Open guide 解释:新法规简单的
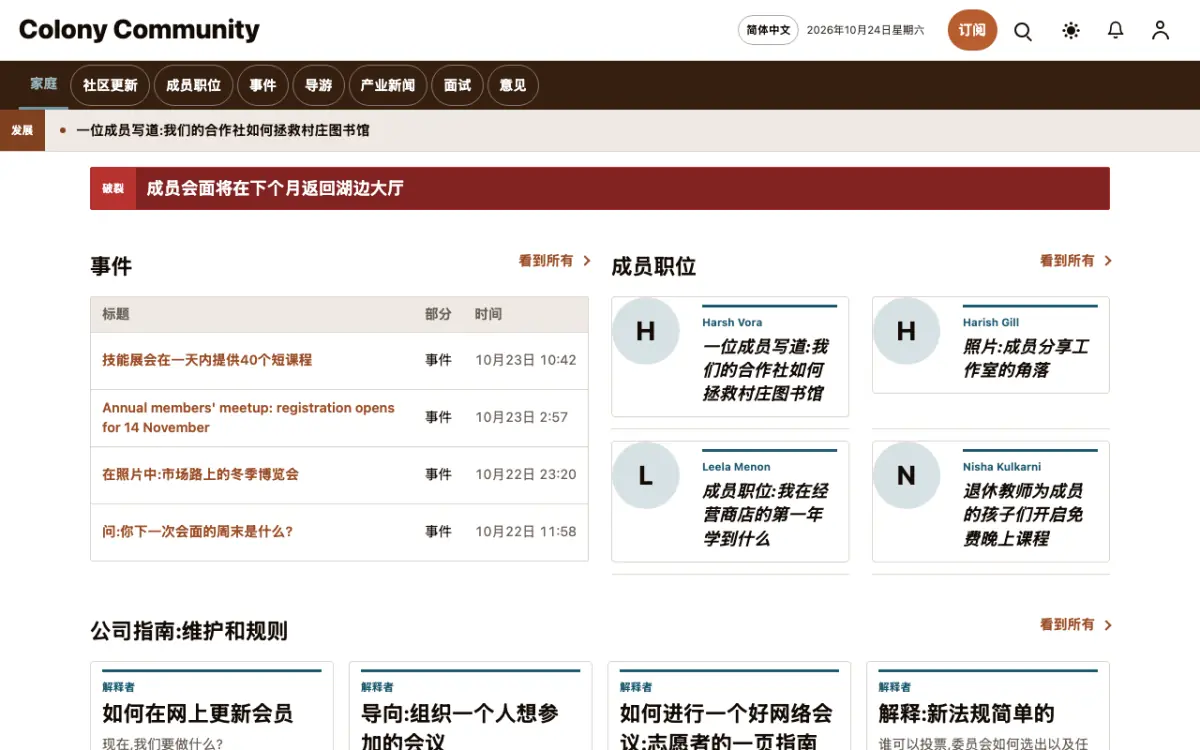Screen dimensions: 1200x750 (x=967, y=714)
